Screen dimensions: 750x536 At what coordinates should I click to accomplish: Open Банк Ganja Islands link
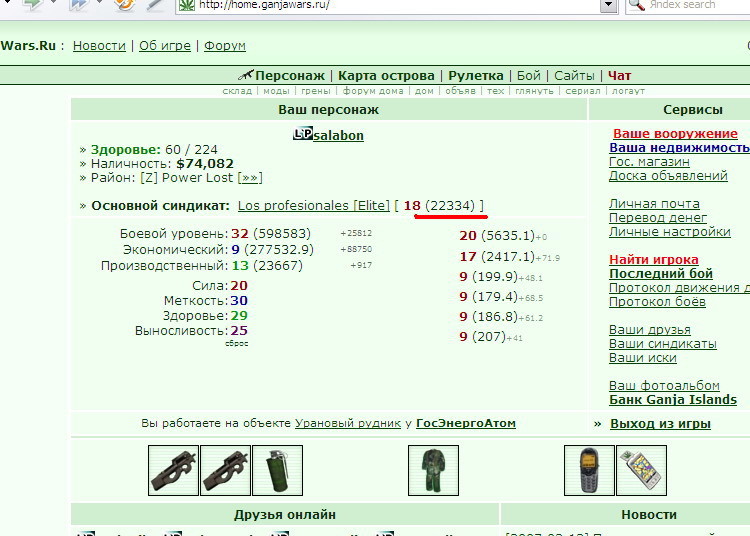(x=673, y=400)
